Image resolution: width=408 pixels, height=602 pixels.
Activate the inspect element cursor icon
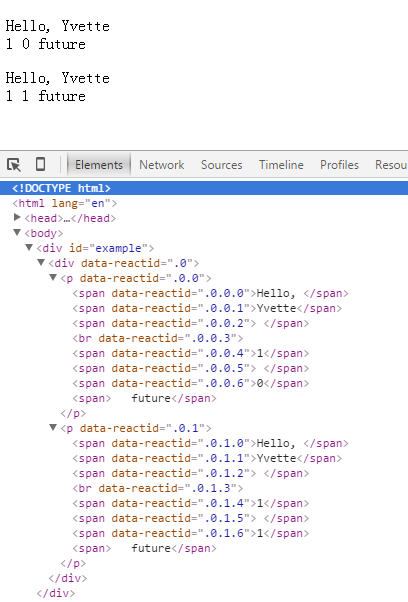pyautogui.click(x=14, y=165)
